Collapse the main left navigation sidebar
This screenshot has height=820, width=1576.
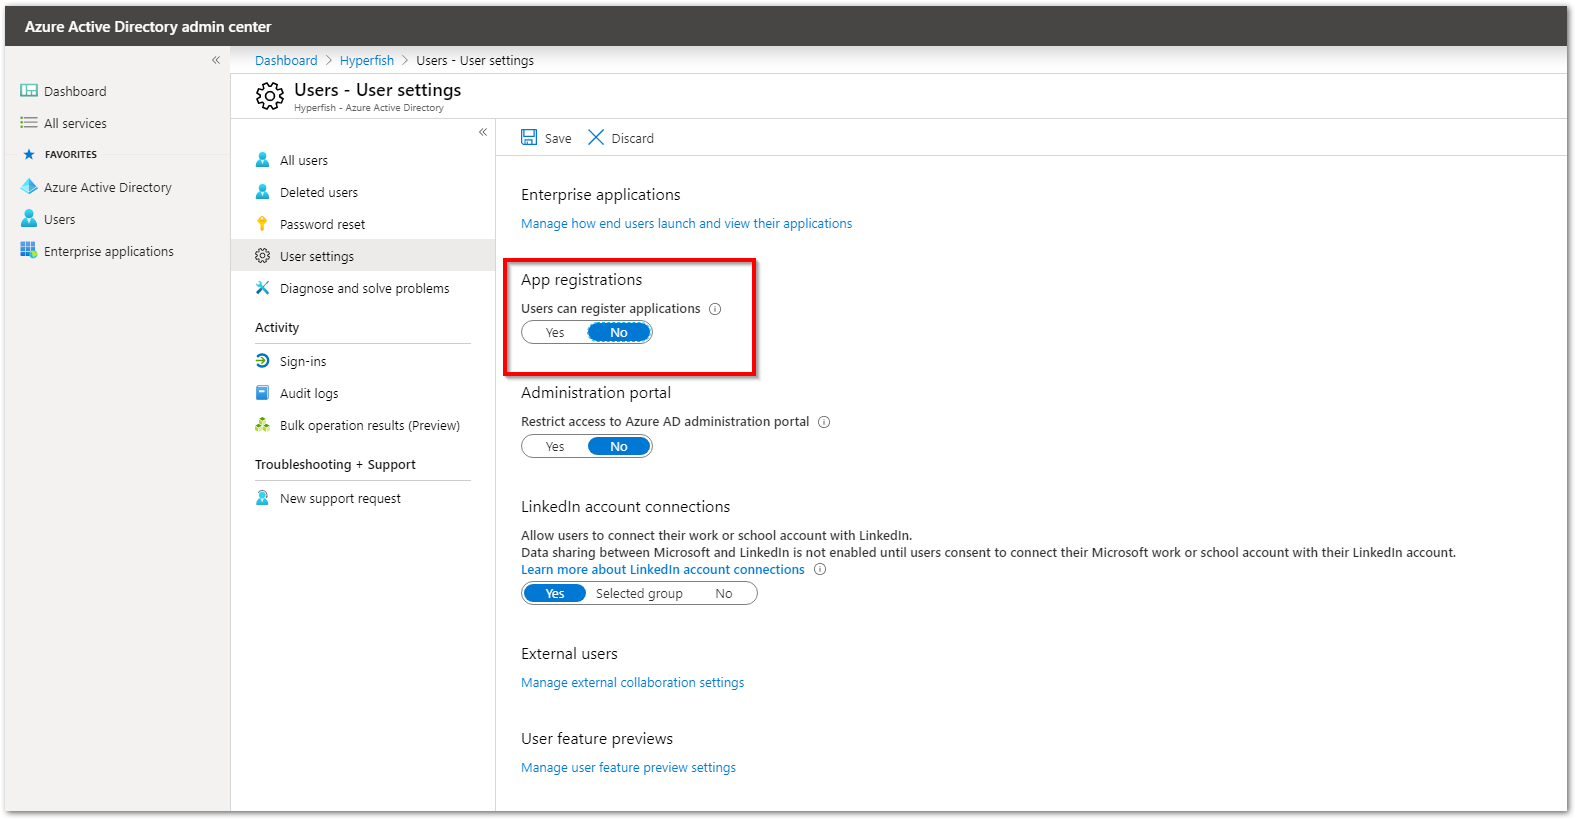coord(216,60)
